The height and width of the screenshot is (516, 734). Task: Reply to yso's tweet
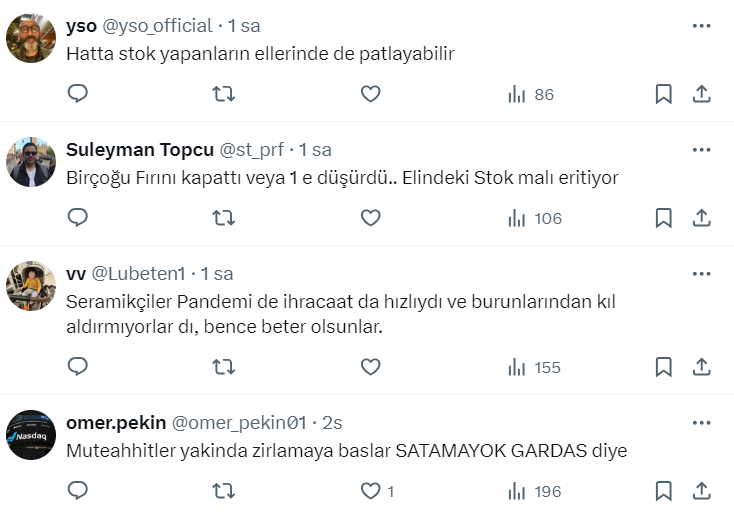tap(78, 94)
